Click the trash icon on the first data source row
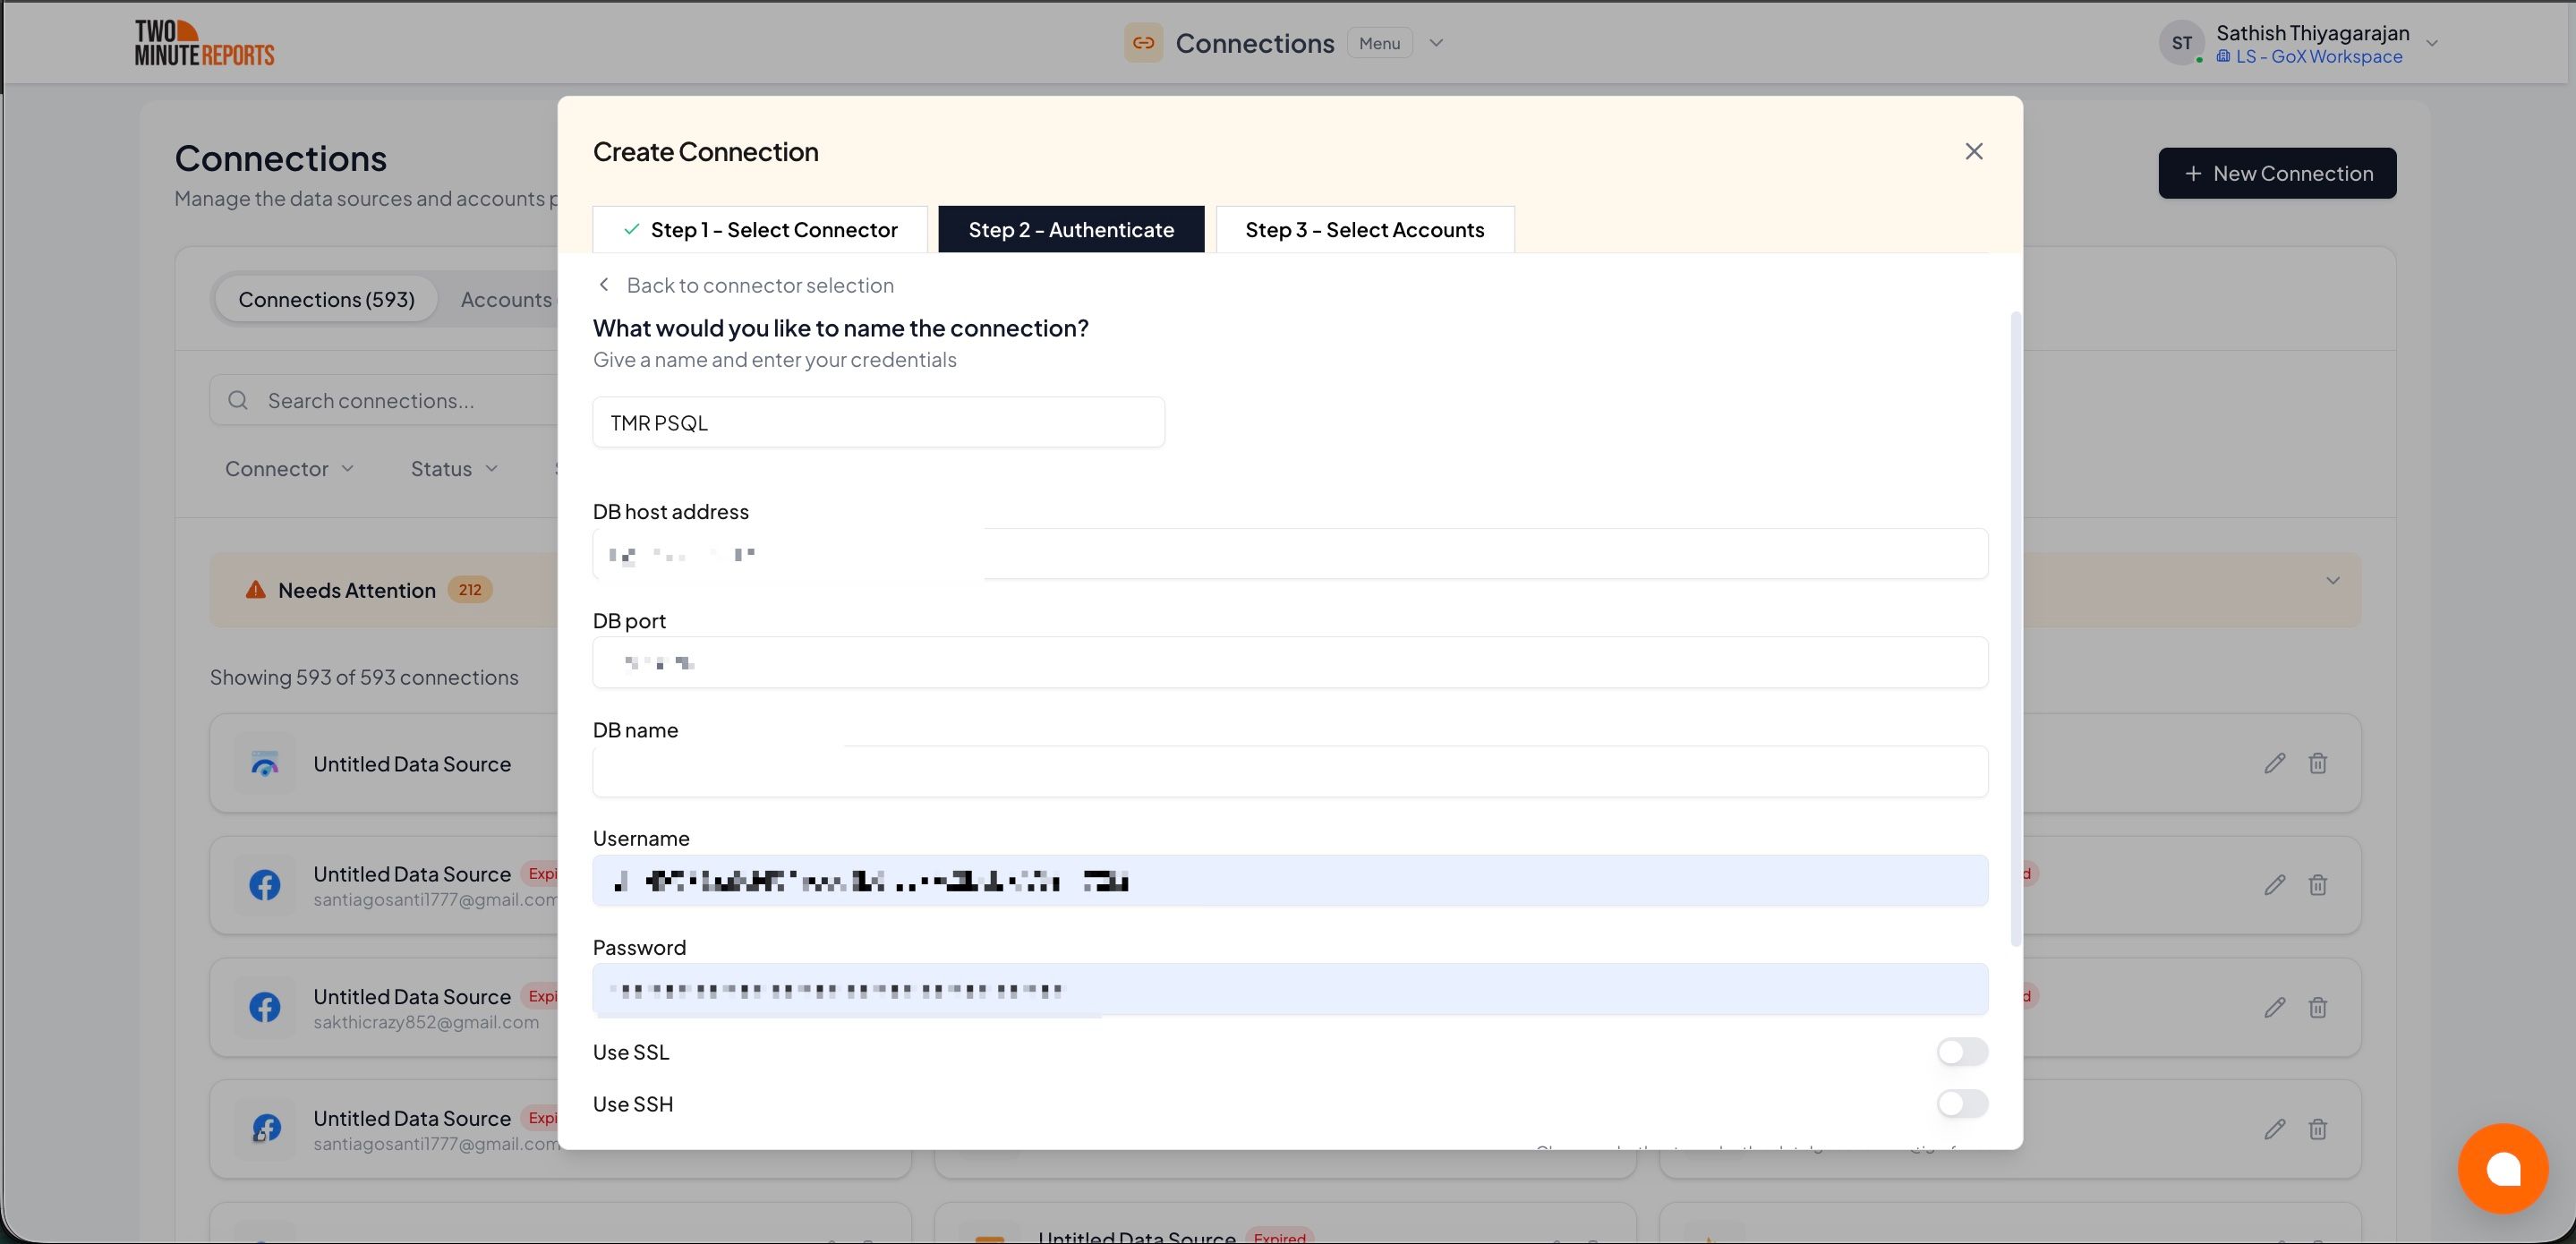The width and height of the screenshot is (2576, 1244). point(2319,763)
